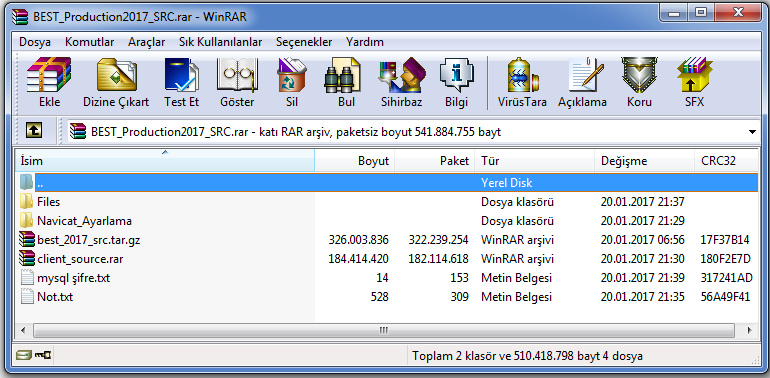Sort the list by the Boyut column
The image size is (770, 378).
(x=354, y=161)
